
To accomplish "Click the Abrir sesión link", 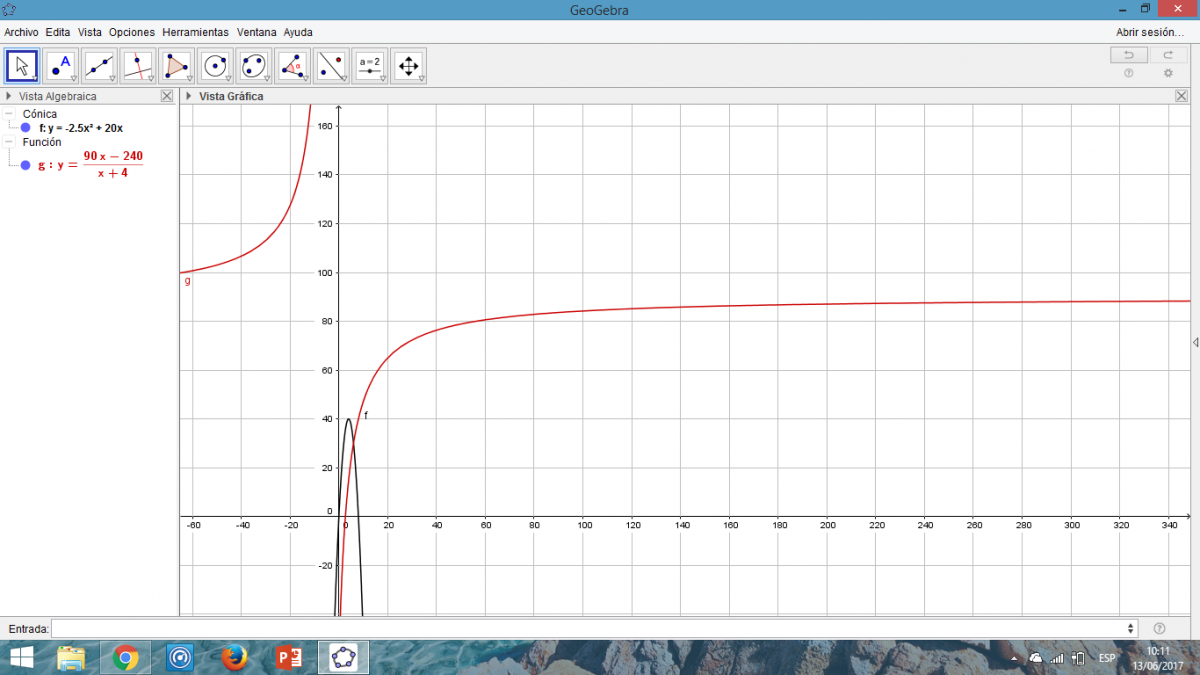I will click(1149, 32).
